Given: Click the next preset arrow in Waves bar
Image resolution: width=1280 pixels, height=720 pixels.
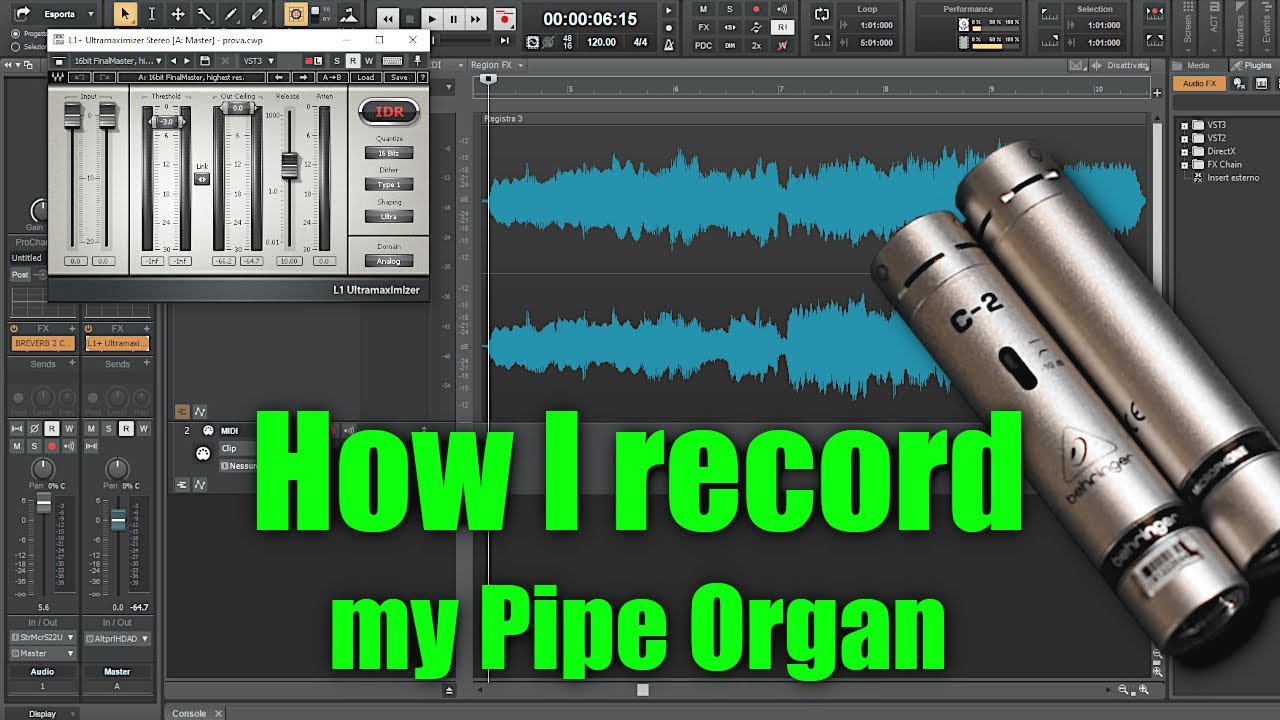Looking at the screenshot, I should (304, 77).
